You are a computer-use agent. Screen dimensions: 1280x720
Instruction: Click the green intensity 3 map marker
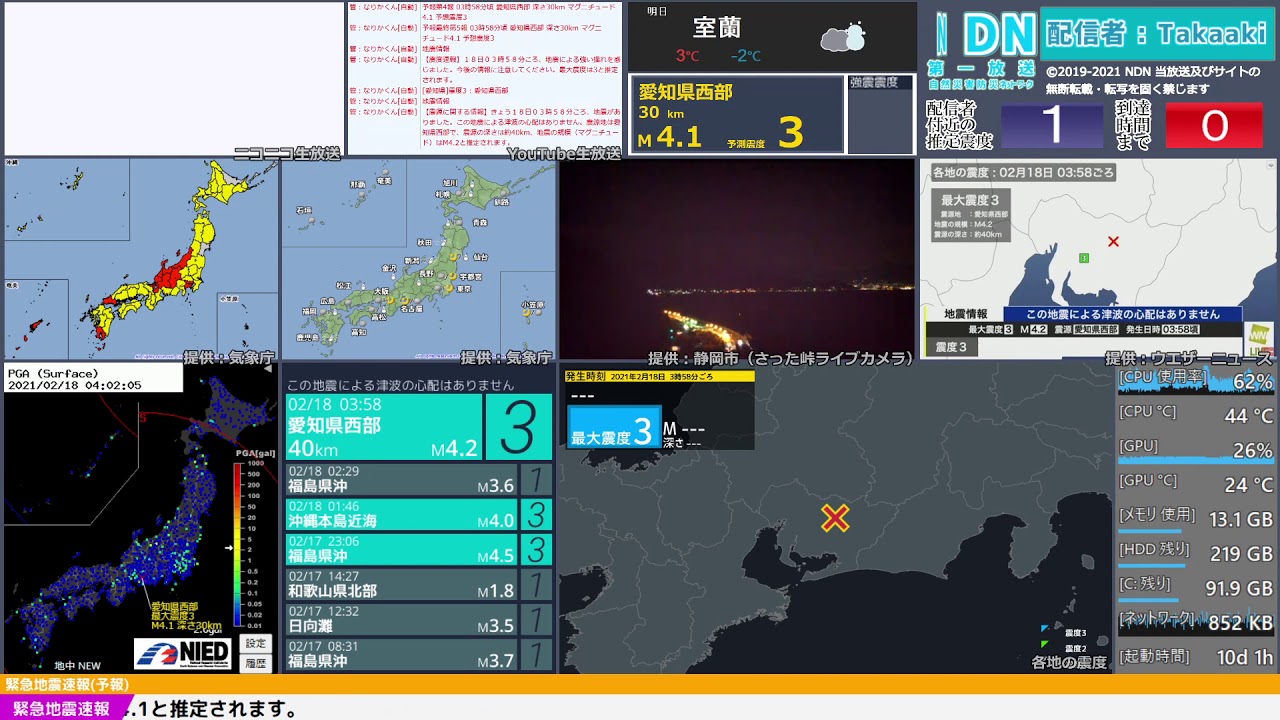pos(1083,258)
